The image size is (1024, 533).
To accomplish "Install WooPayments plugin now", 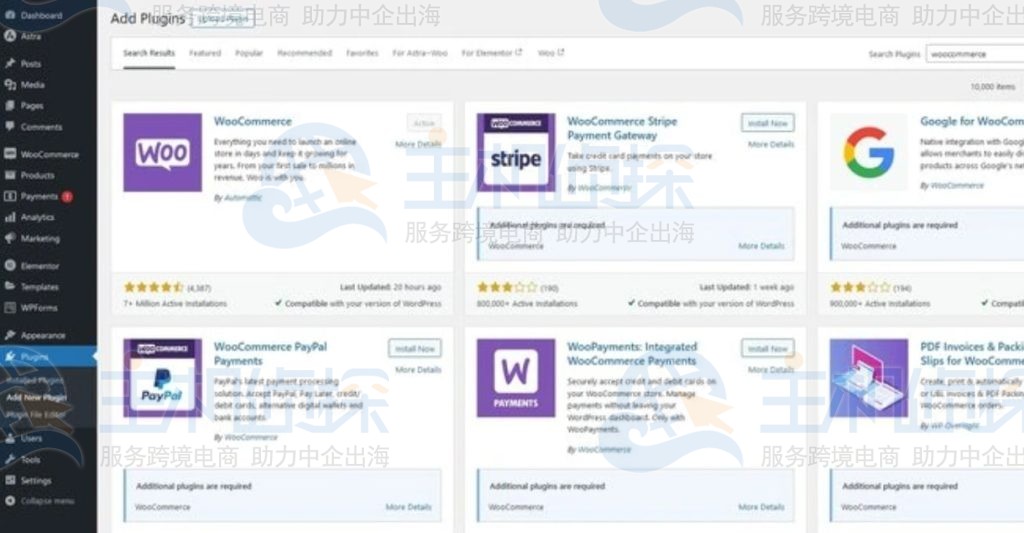I will coord(768,348).
